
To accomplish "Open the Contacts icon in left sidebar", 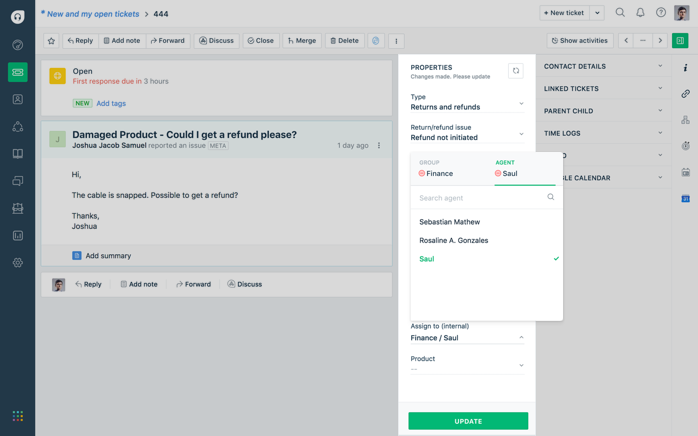I will (x=17, y=100).
